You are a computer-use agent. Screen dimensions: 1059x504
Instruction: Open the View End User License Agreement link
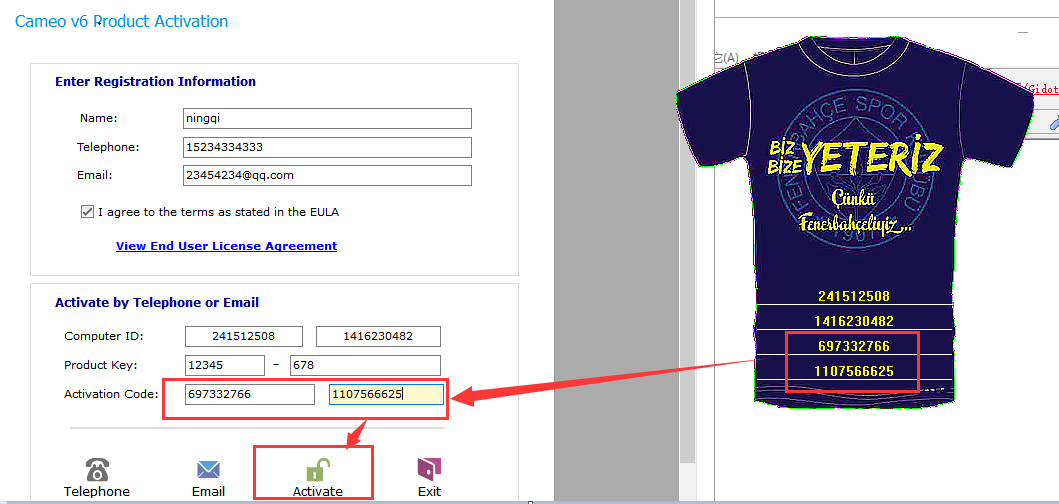tap(226, 246)
